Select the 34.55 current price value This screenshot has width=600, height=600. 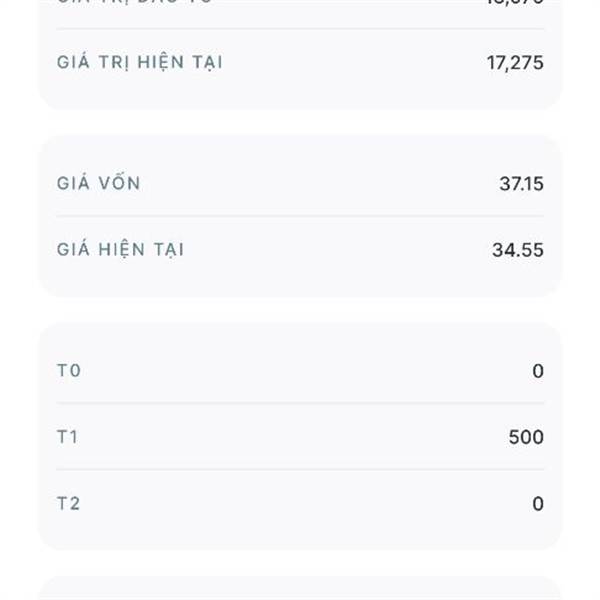point(518,250)
